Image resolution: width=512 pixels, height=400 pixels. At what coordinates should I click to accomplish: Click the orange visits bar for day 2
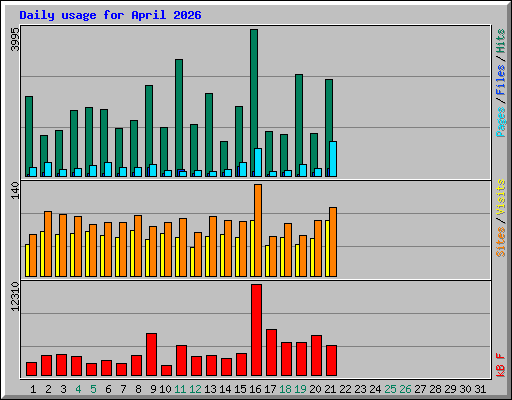click(48, 244)
